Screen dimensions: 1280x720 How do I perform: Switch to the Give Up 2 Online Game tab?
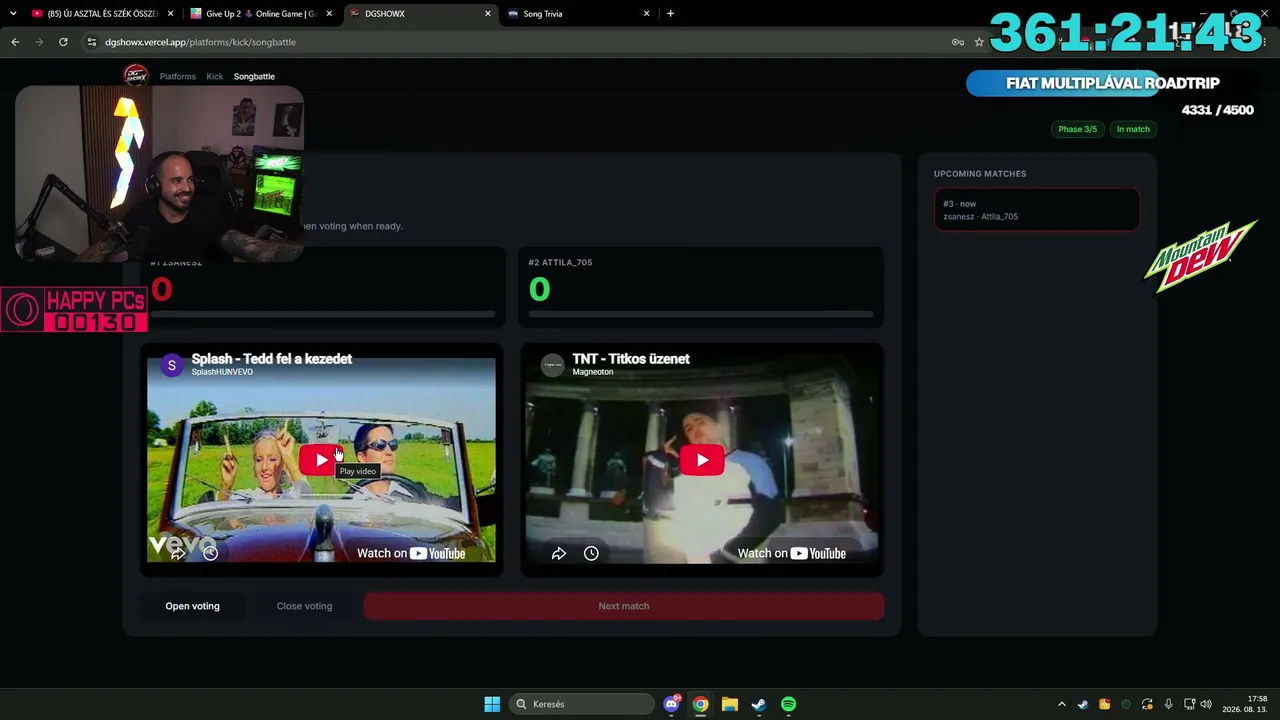coord(260,14)
